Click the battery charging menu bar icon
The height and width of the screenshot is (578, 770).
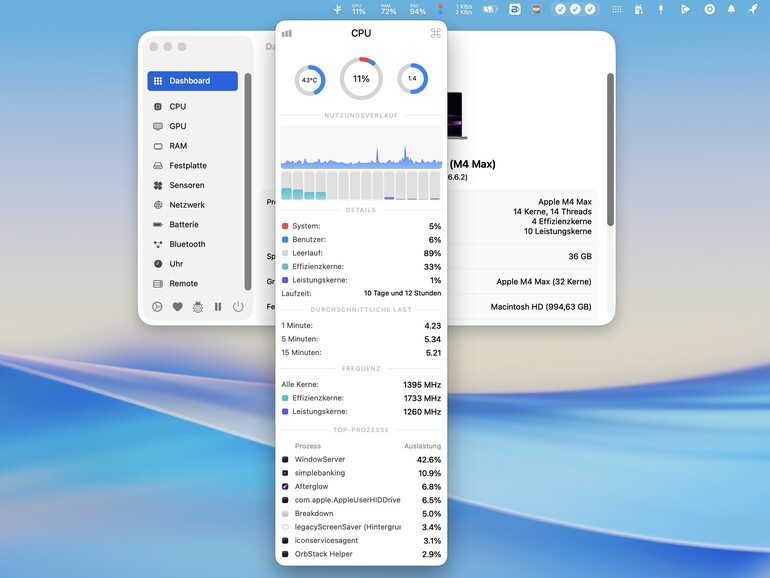(490, 9)
